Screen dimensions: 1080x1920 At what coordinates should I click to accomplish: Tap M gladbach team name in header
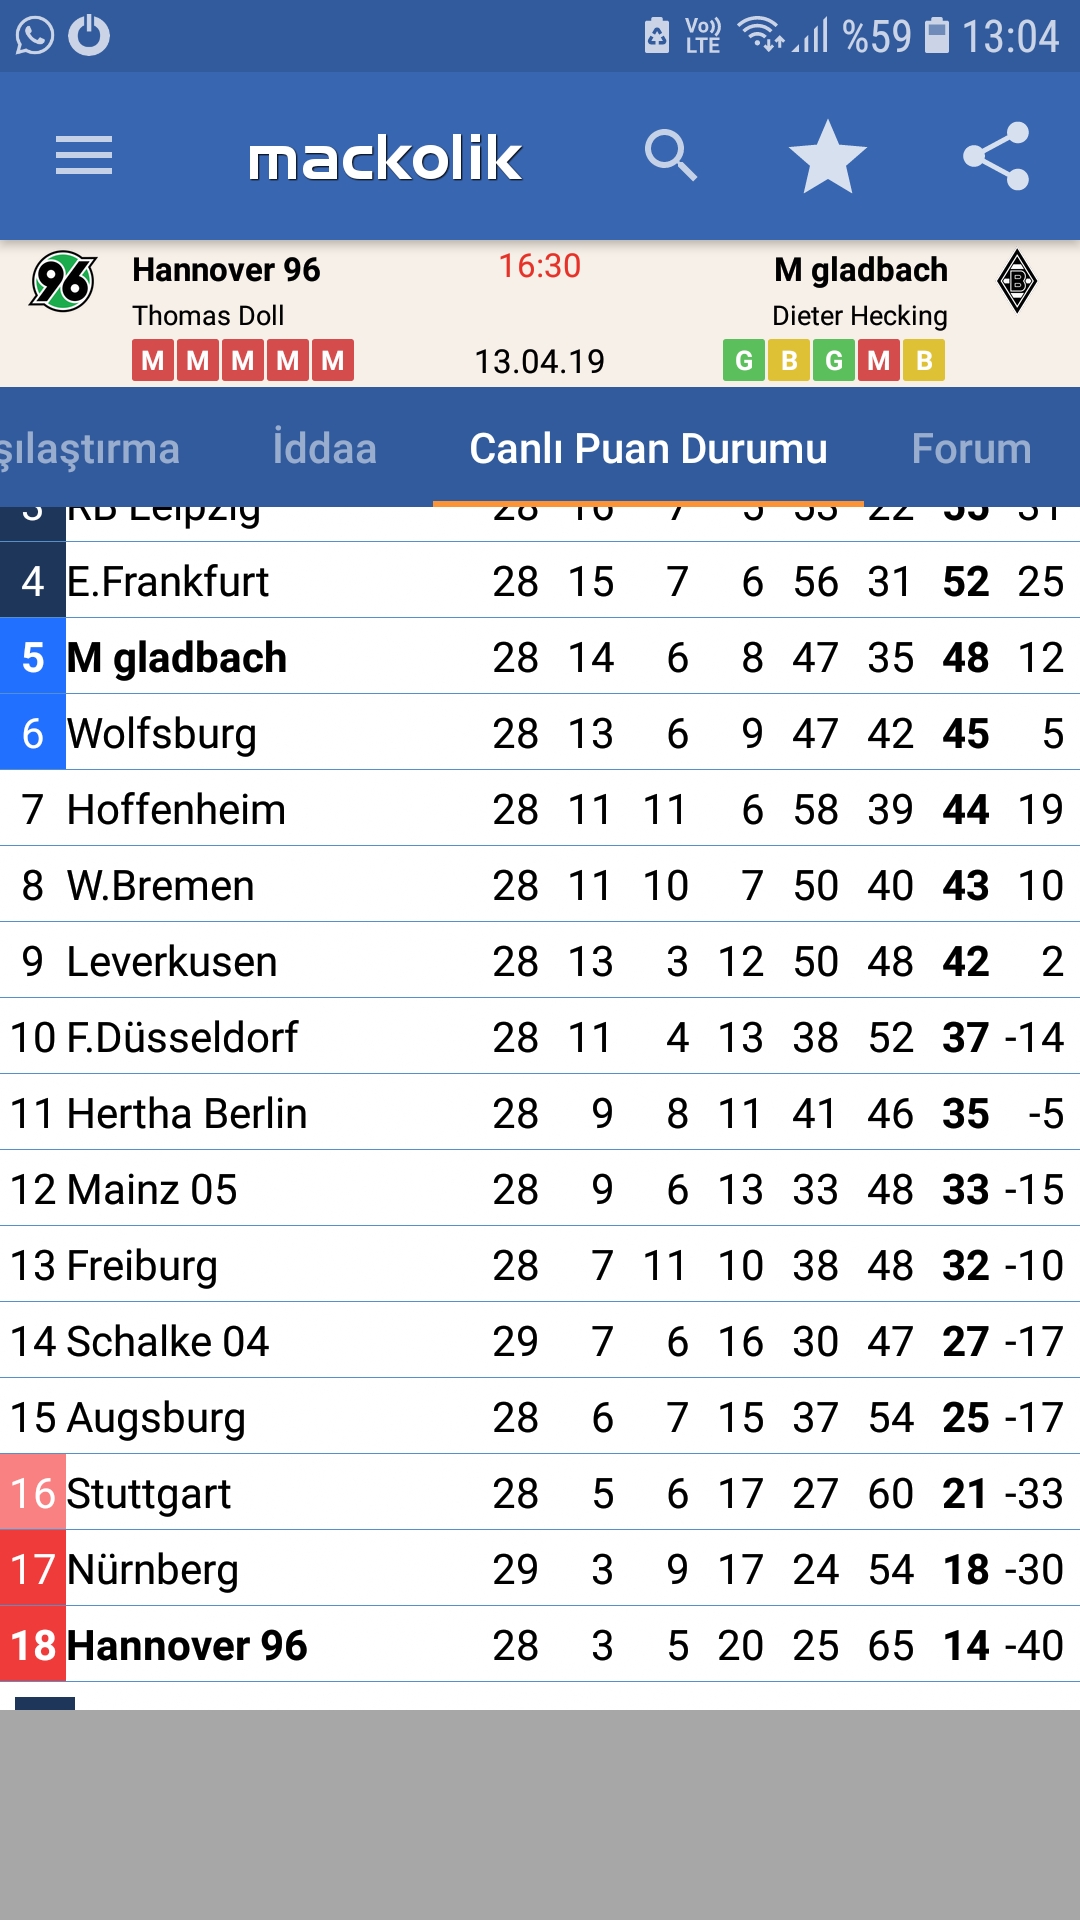[860, 269]
